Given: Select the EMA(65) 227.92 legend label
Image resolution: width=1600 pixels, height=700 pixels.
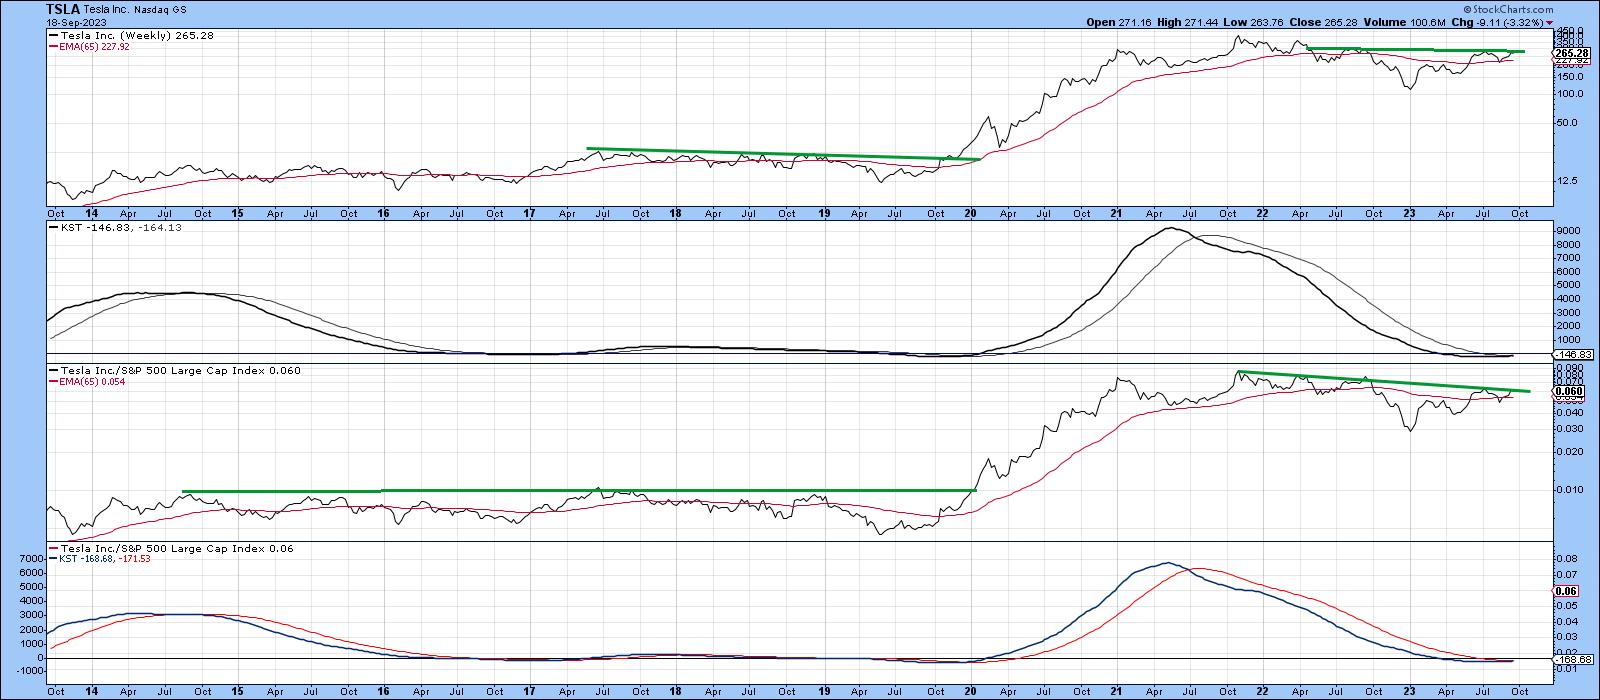Looking at the screenshot, I should [91, 45].
